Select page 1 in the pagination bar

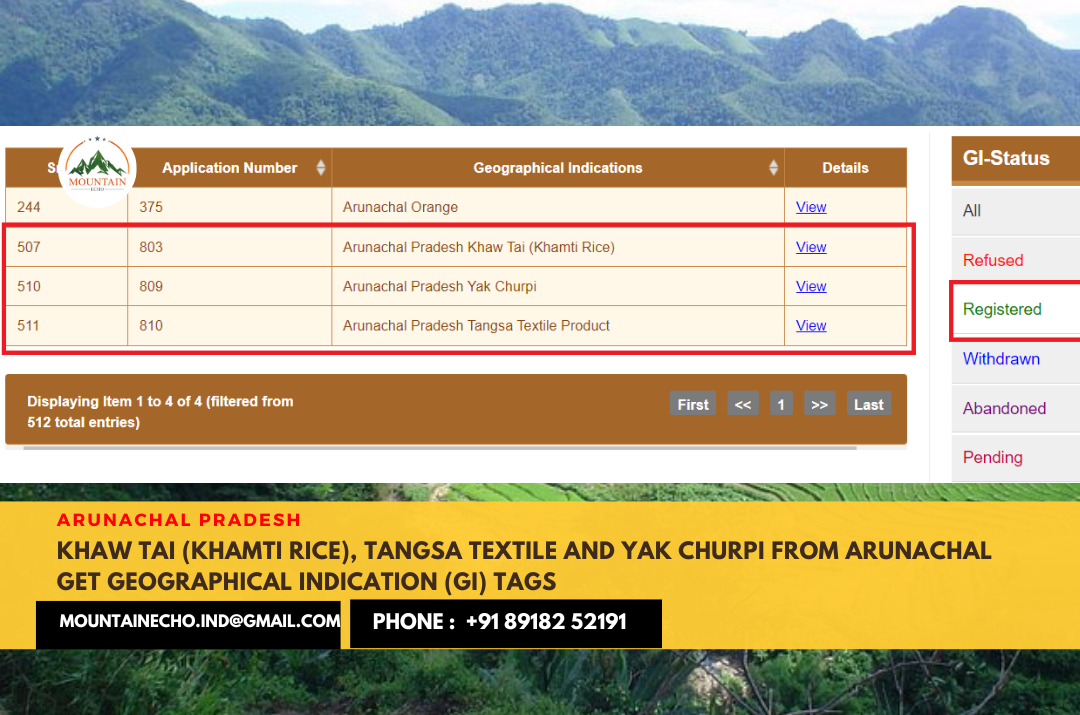tap(781, 403)
